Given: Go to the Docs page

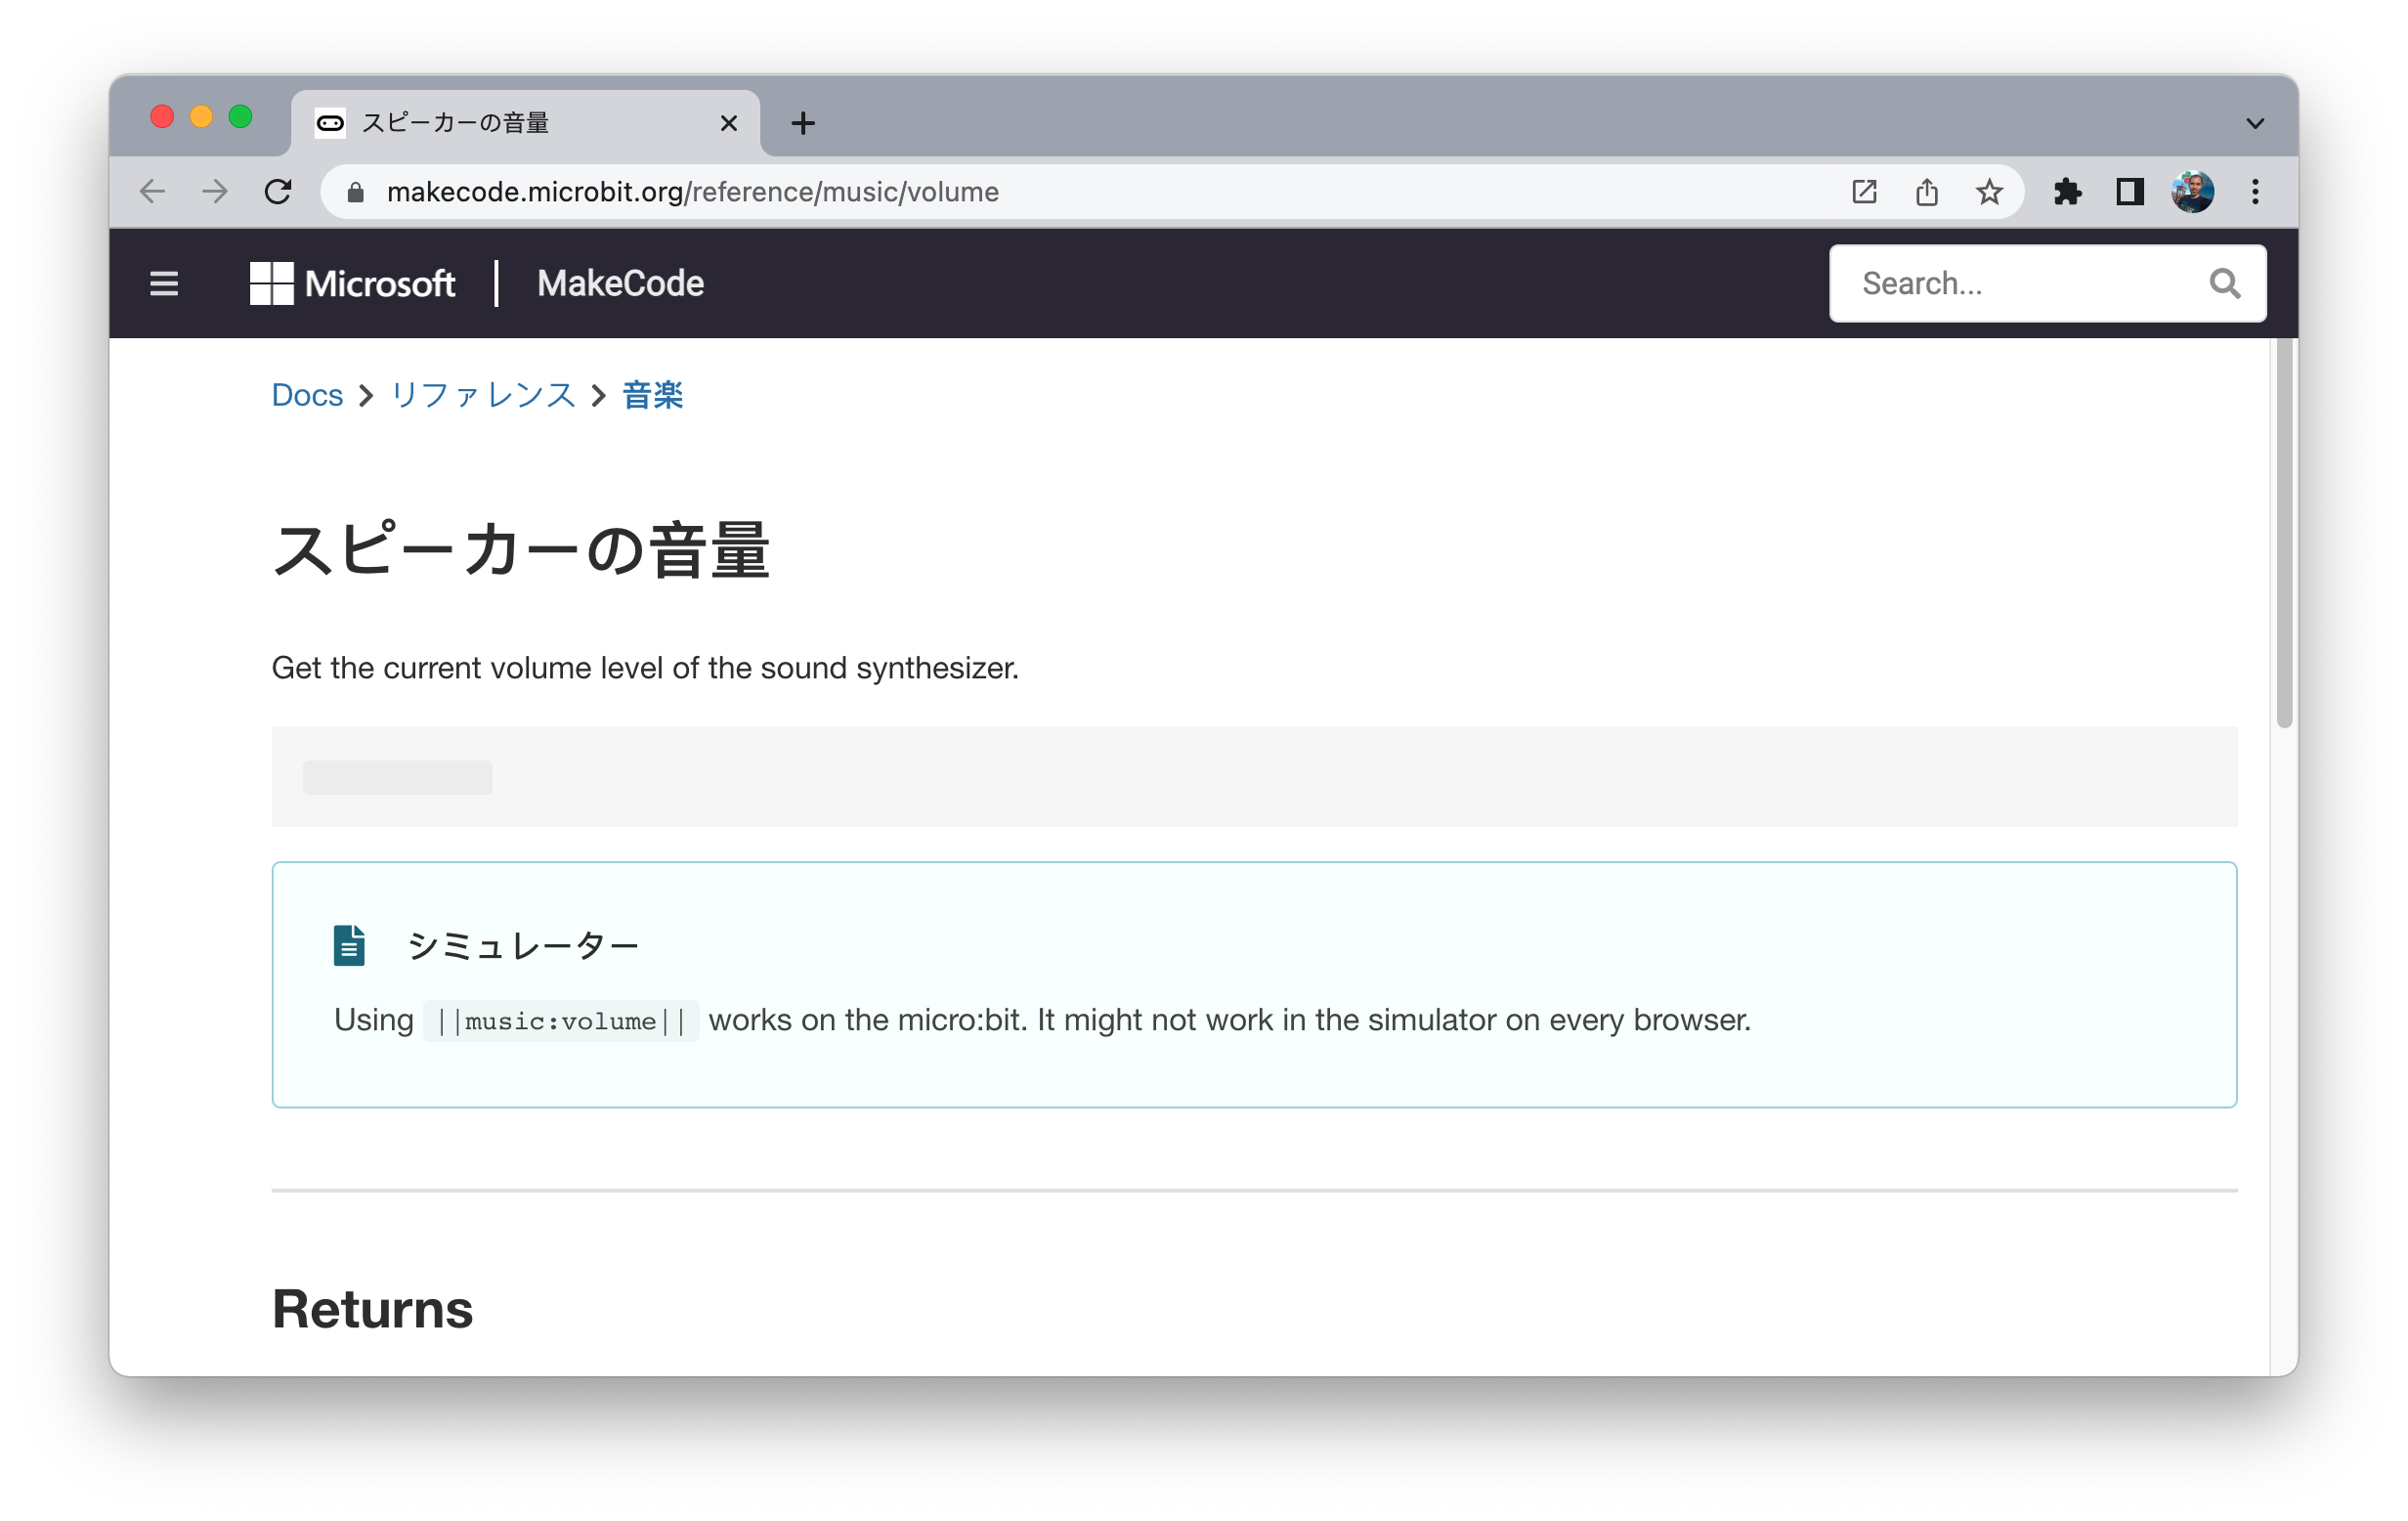Looking at the screenshot, I should 306,395.
